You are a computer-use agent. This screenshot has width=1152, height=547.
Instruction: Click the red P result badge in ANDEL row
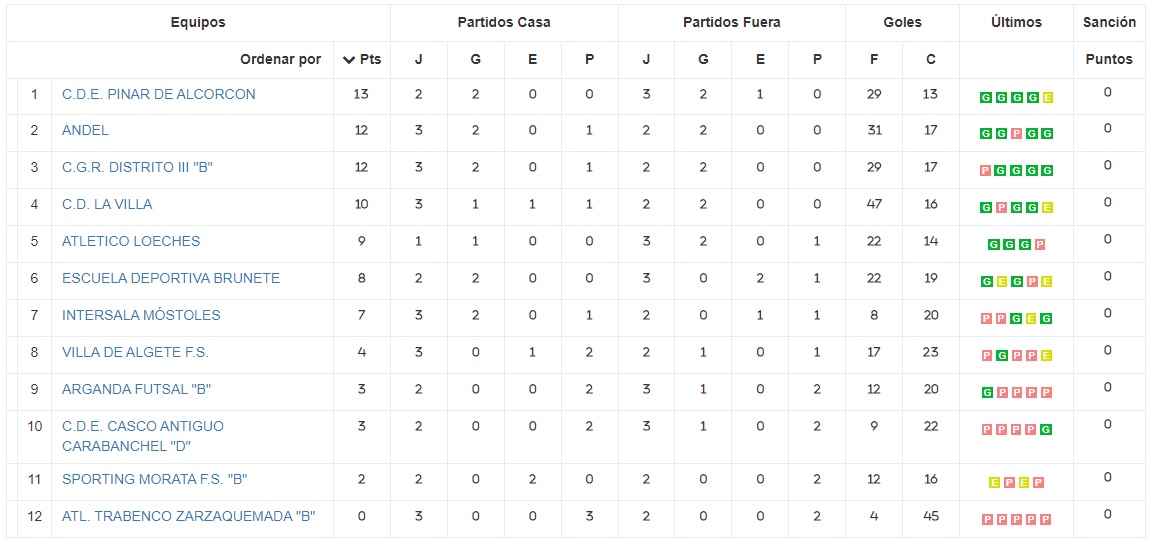[x=1016, y=134]
